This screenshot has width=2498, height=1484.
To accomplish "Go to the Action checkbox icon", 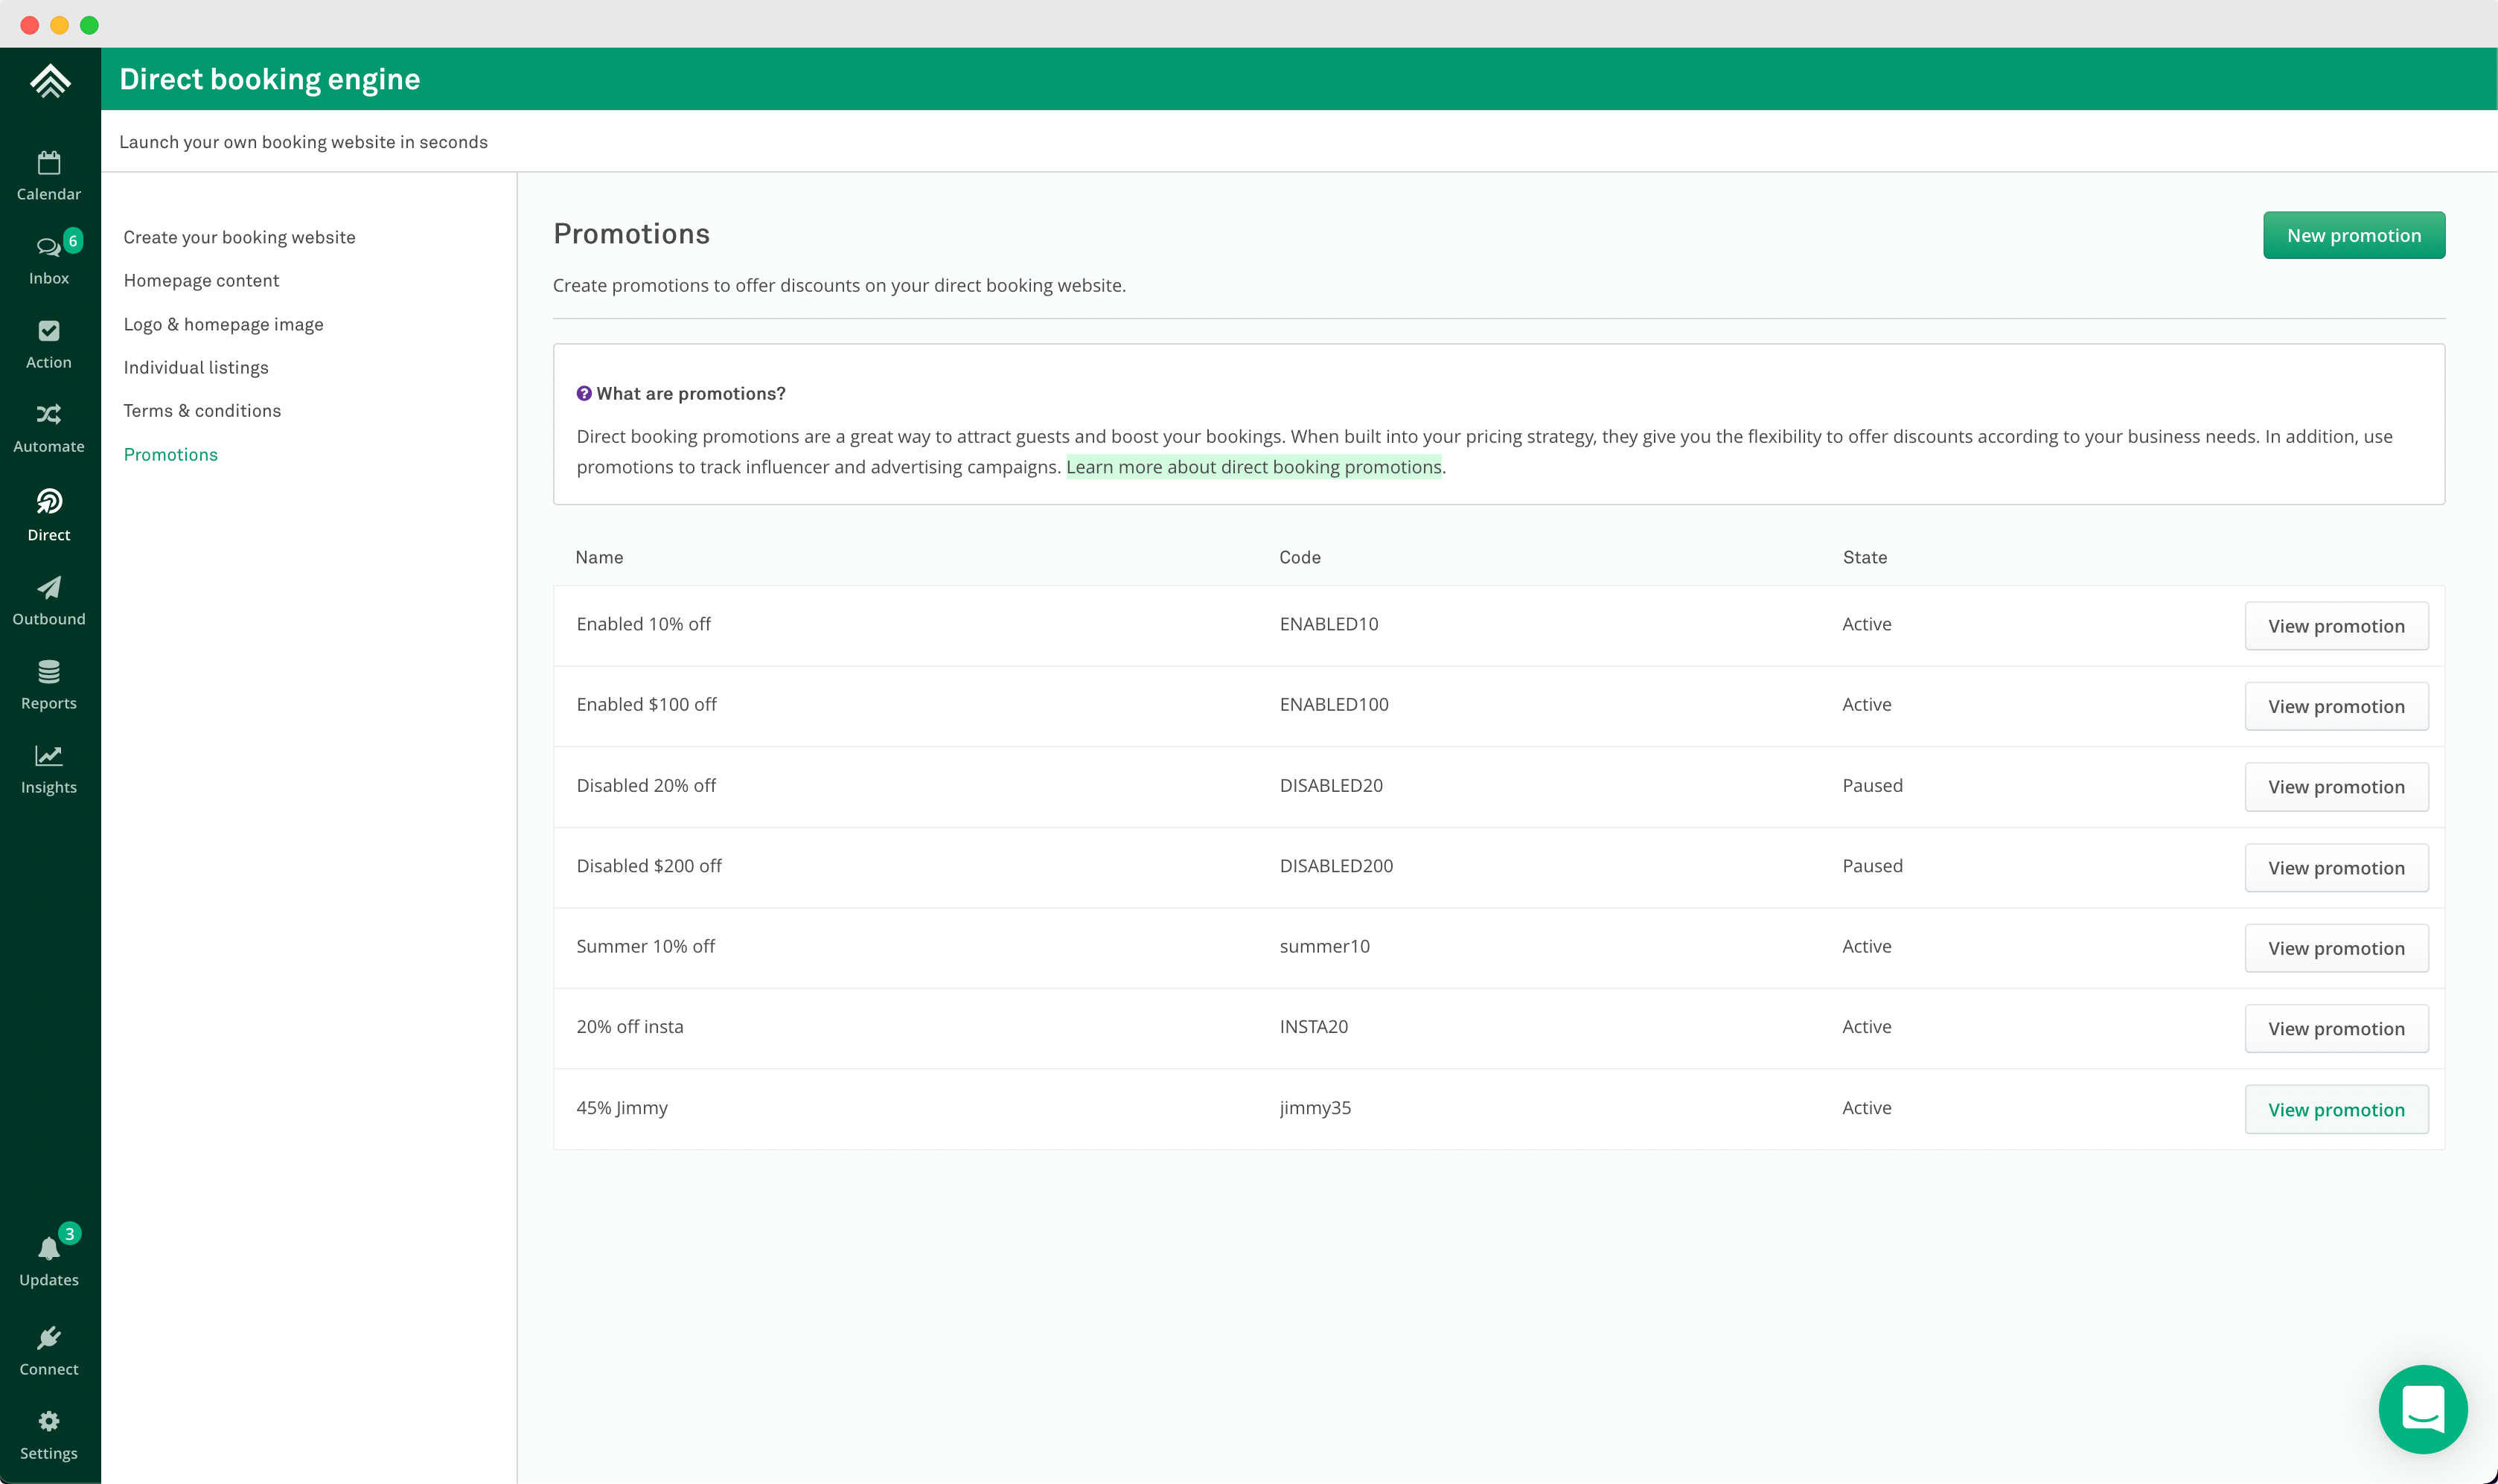I will (48, 343).
